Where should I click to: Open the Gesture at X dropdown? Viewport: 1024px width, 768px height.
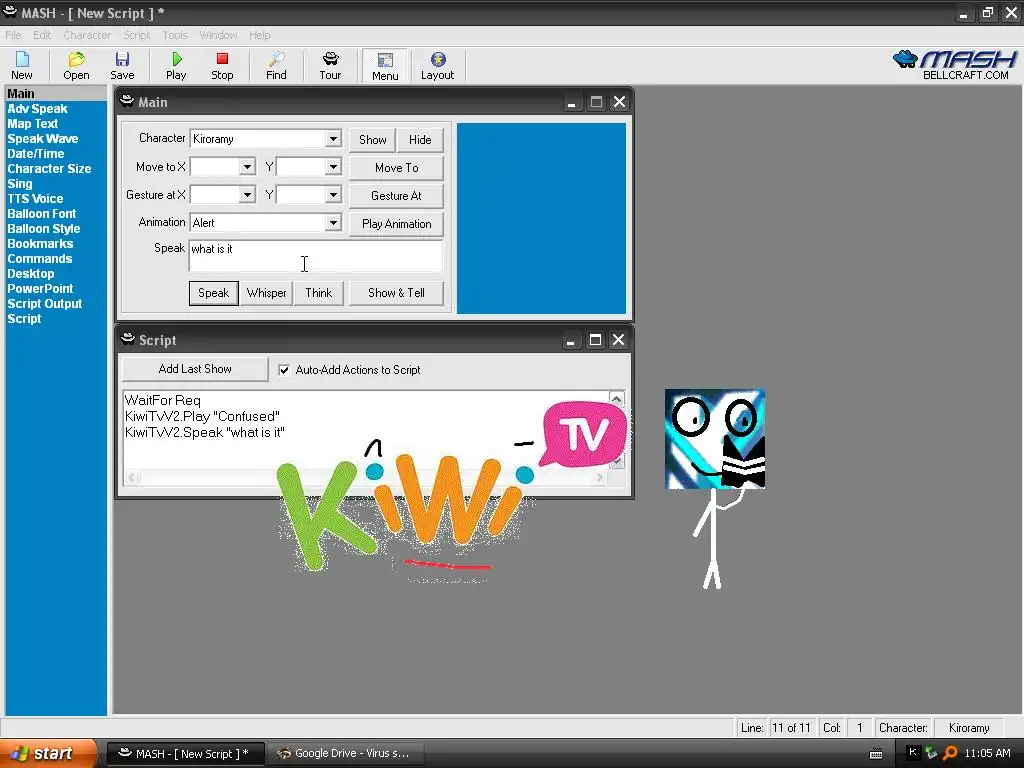pos(247,195)
